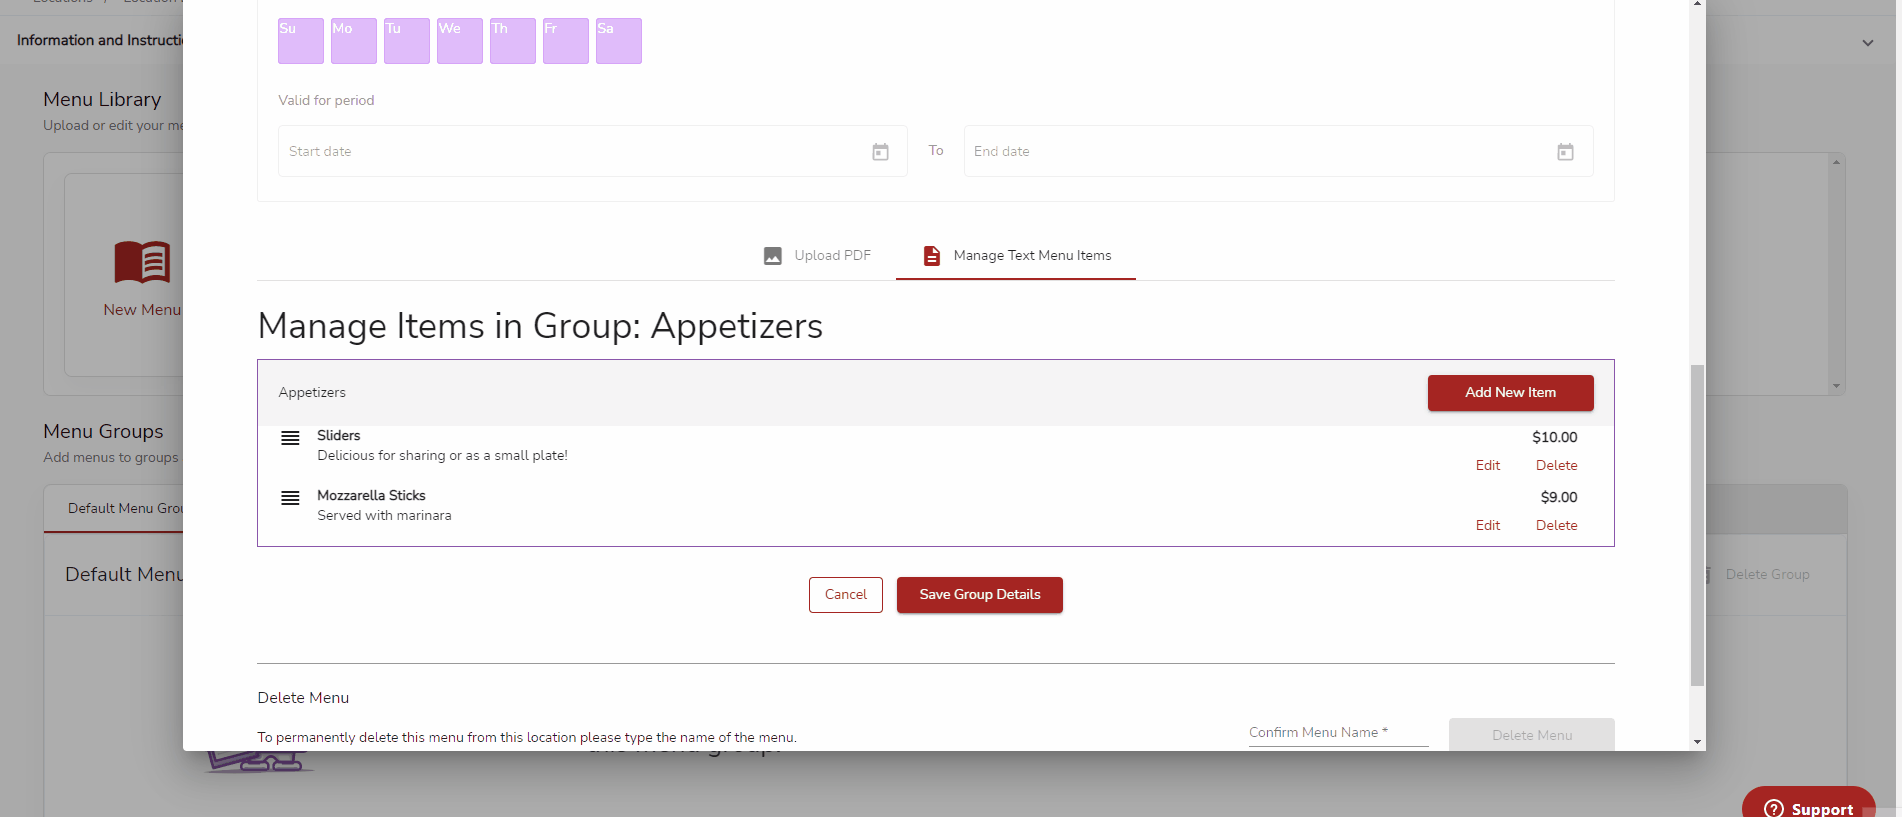Switch to the Upload PDF tab
Viewport: 1902px width, 817px height.
click(817, 256)
